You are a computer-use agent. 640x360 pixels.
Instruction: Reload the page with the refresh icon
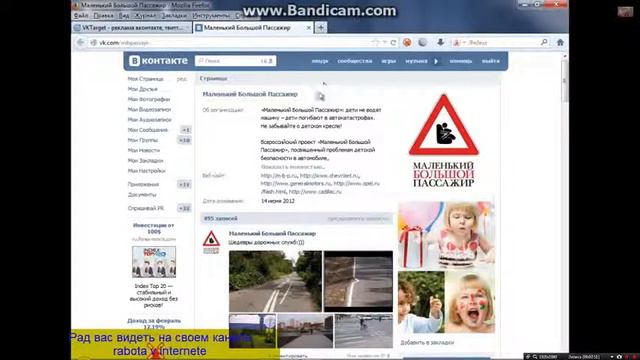click(x=393, y=42)
